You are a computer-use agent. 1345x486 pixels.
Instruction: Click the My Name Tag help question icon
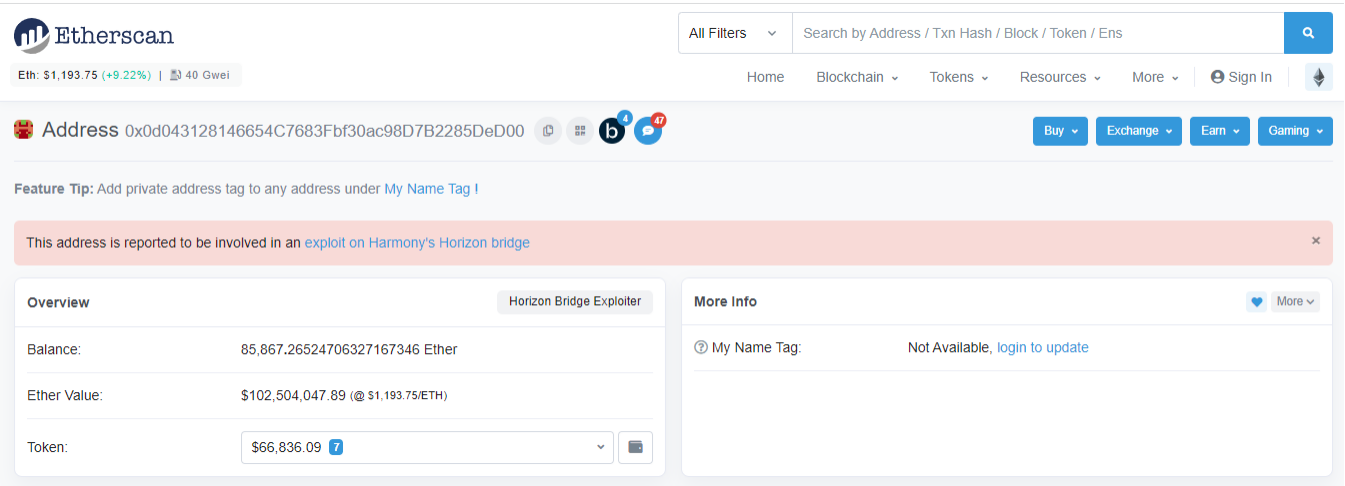point(701,348)
